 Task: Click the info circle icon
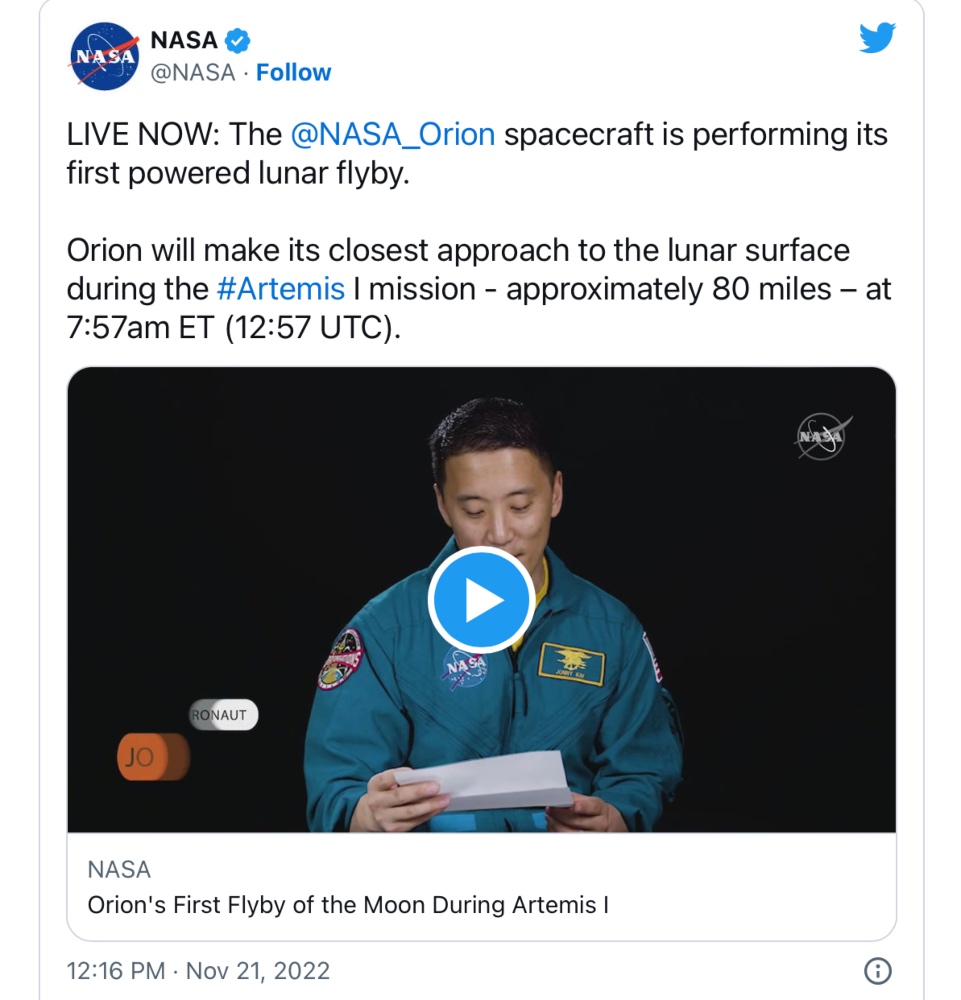coord(877,971)
